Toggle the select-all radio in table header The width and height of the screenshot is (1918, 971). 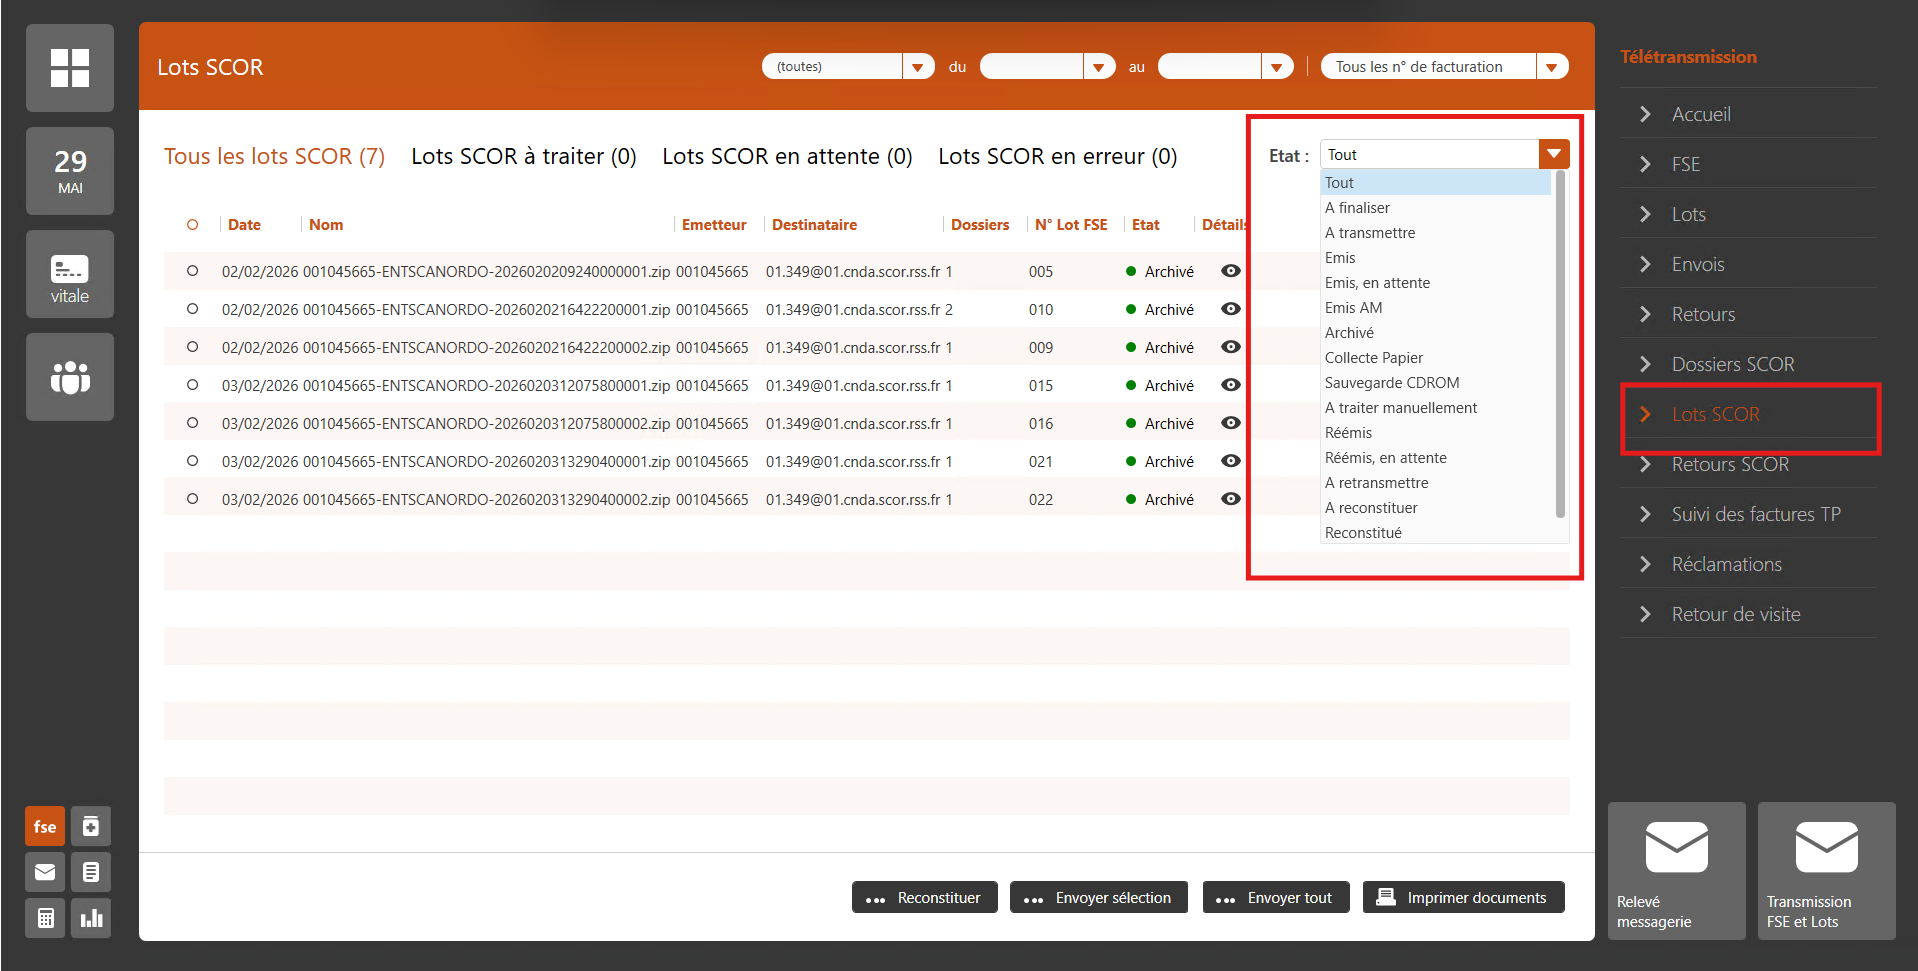(x=192, y=225)
